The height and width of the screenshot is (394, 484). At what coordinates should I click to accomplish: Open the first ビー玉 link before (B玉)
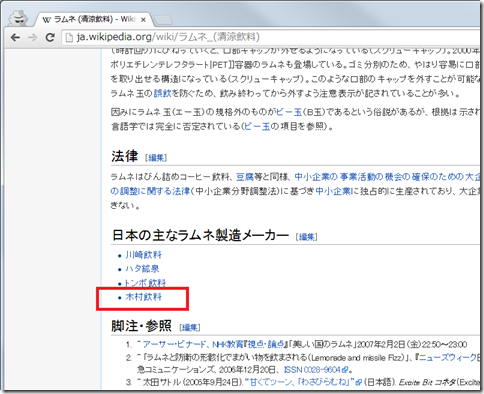(289, 112)
